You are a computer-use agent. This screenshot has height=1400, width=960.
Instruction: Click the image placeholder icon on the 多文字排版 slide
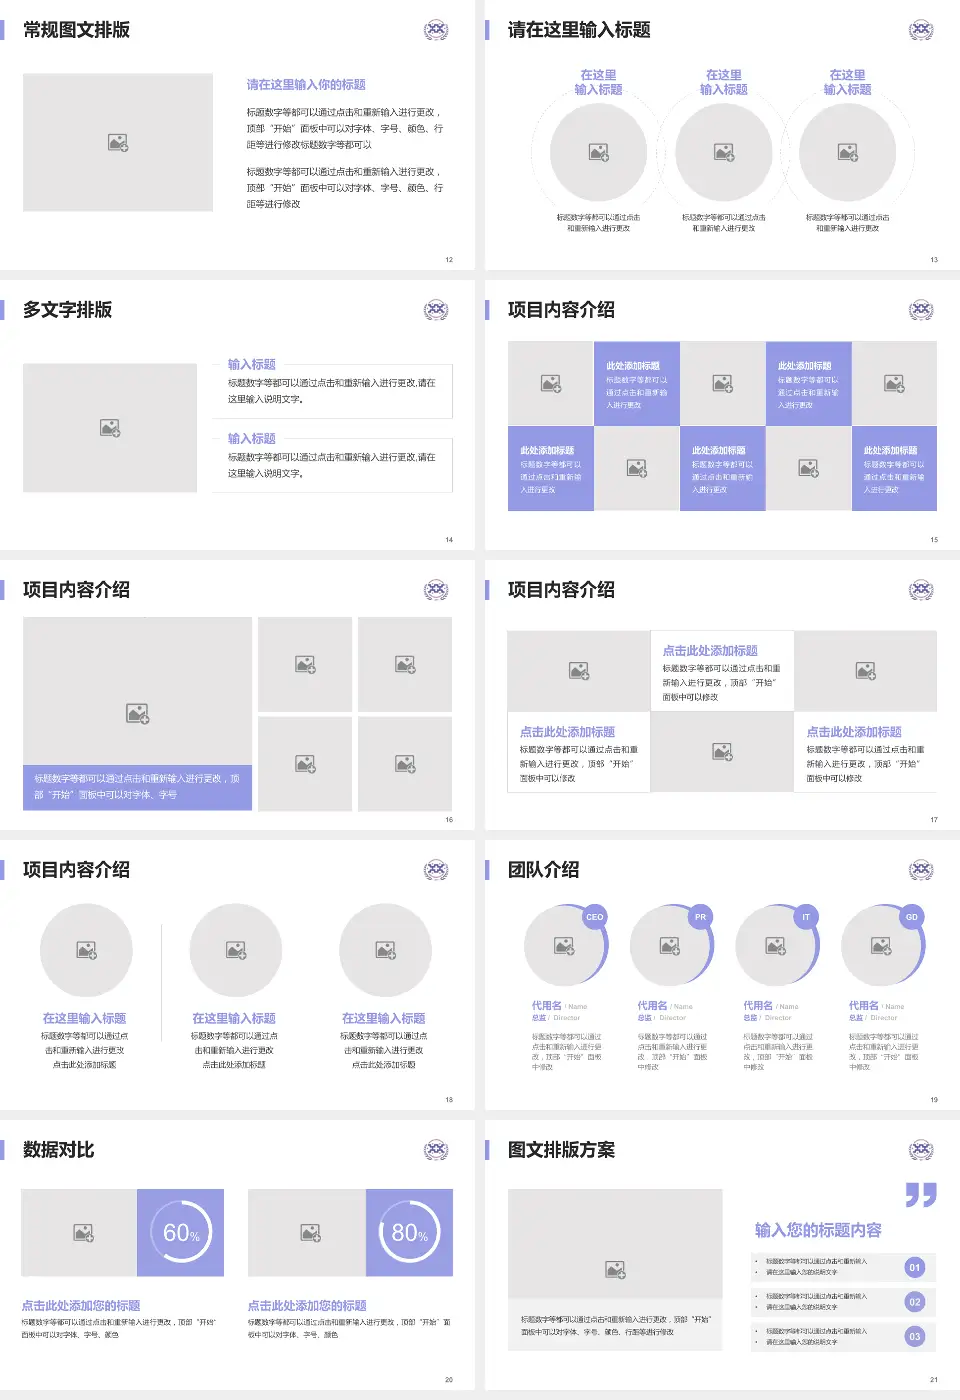coord(110,428)
